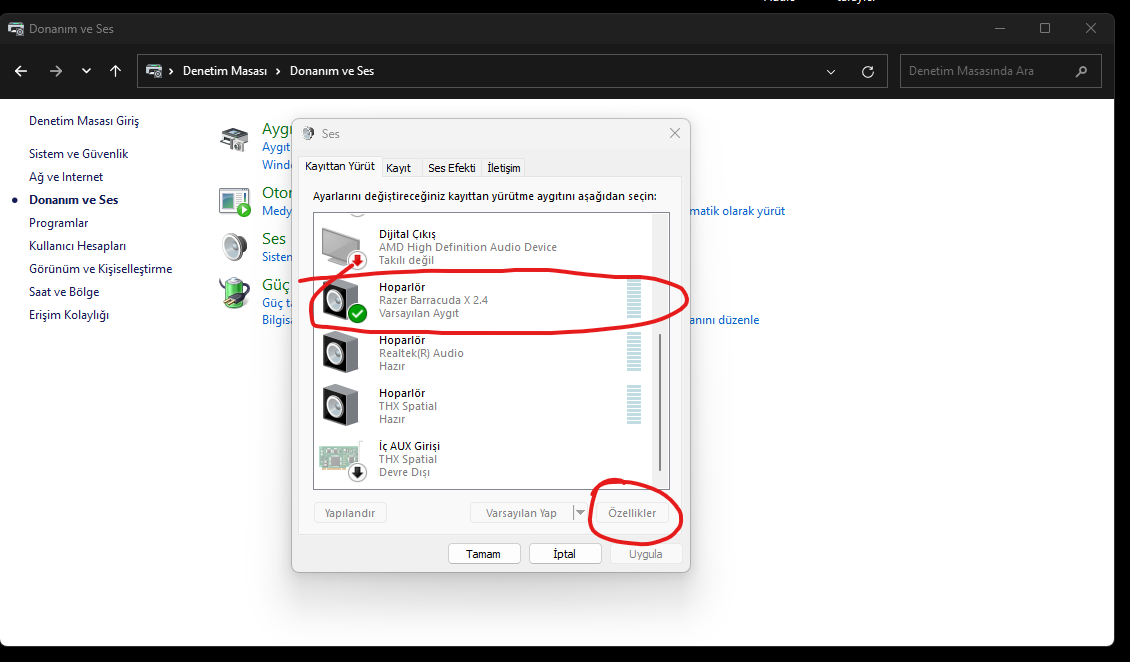1130x662 pixels.
Task: Click the Ses dialog title speaker icon
Action: [308, 133]
